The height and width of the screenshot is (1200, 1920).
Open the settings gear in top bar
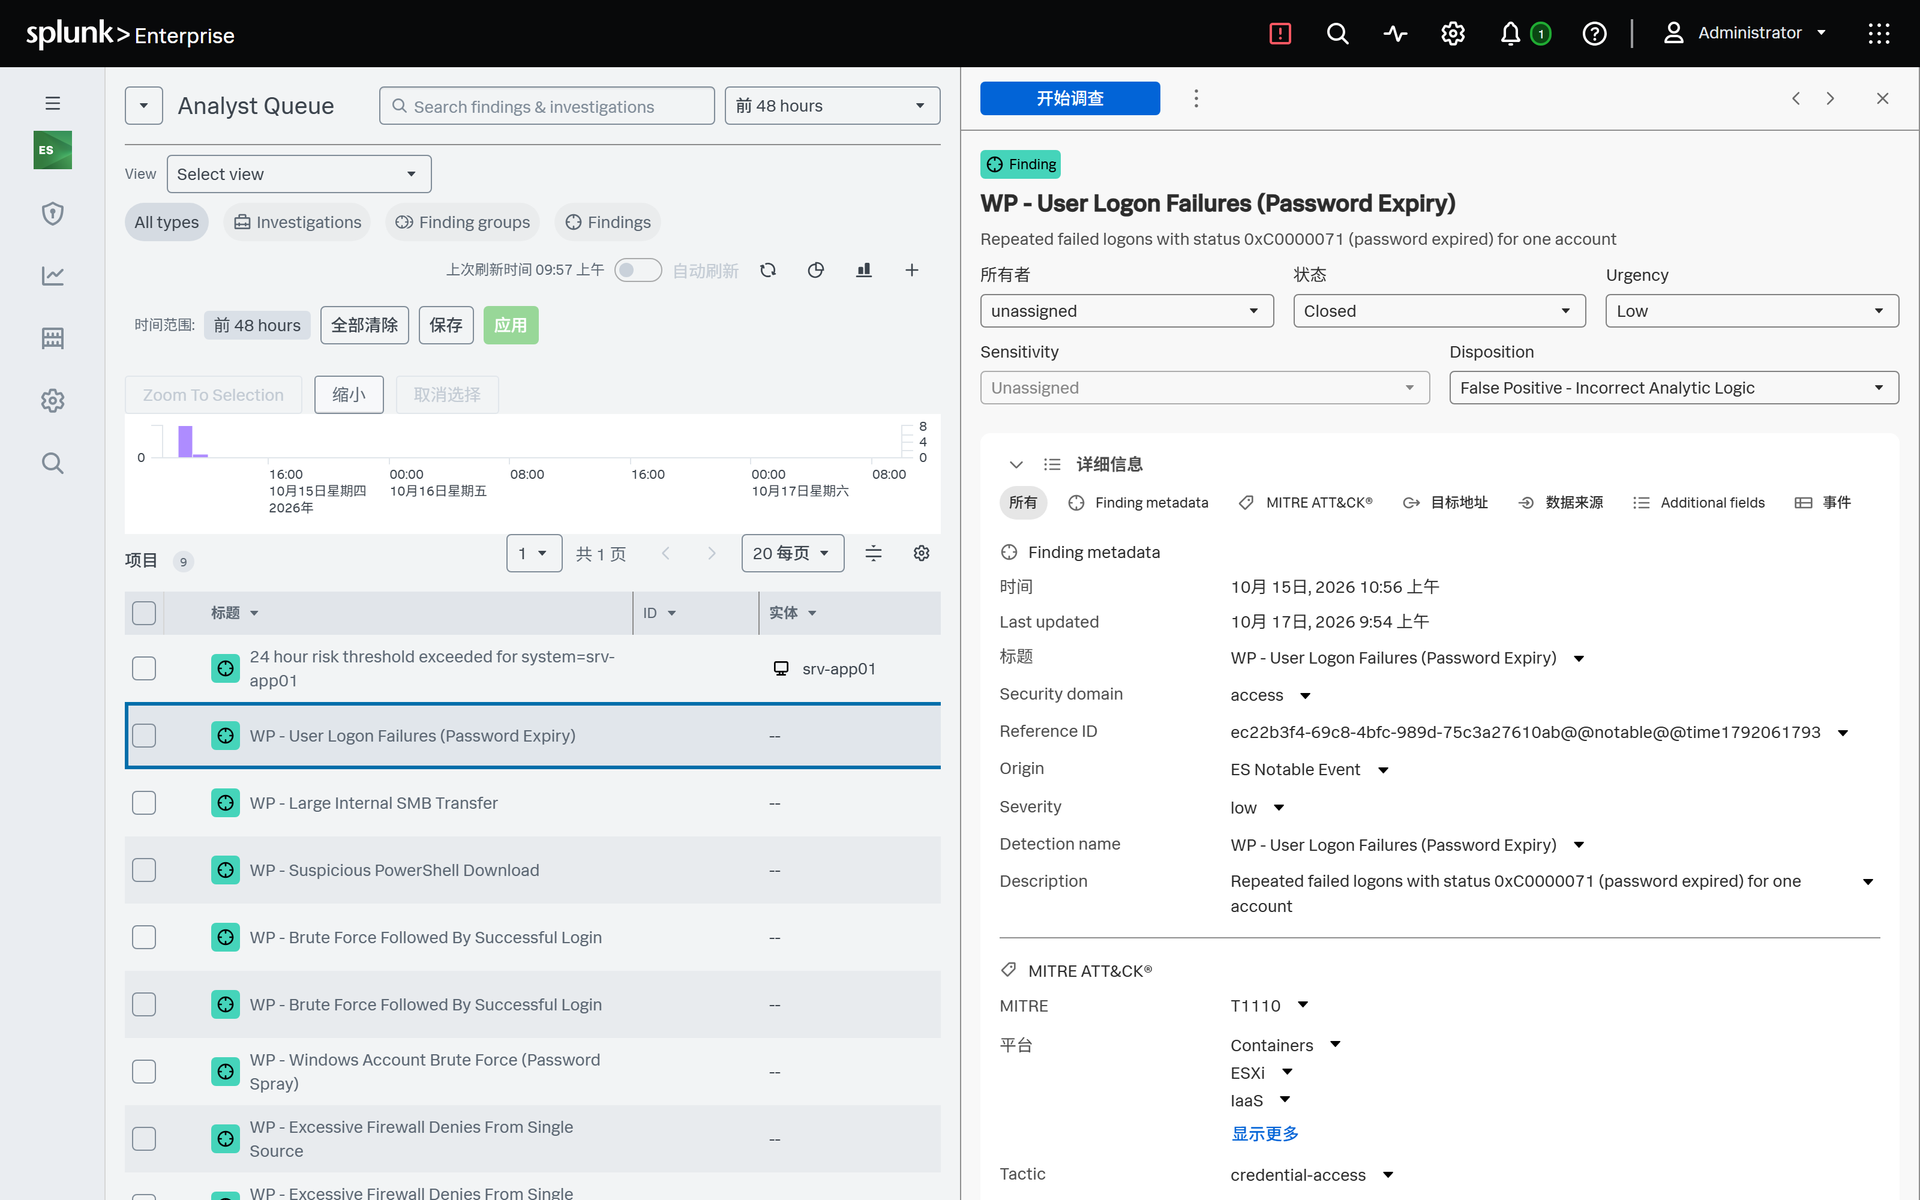coord(1452,34)
